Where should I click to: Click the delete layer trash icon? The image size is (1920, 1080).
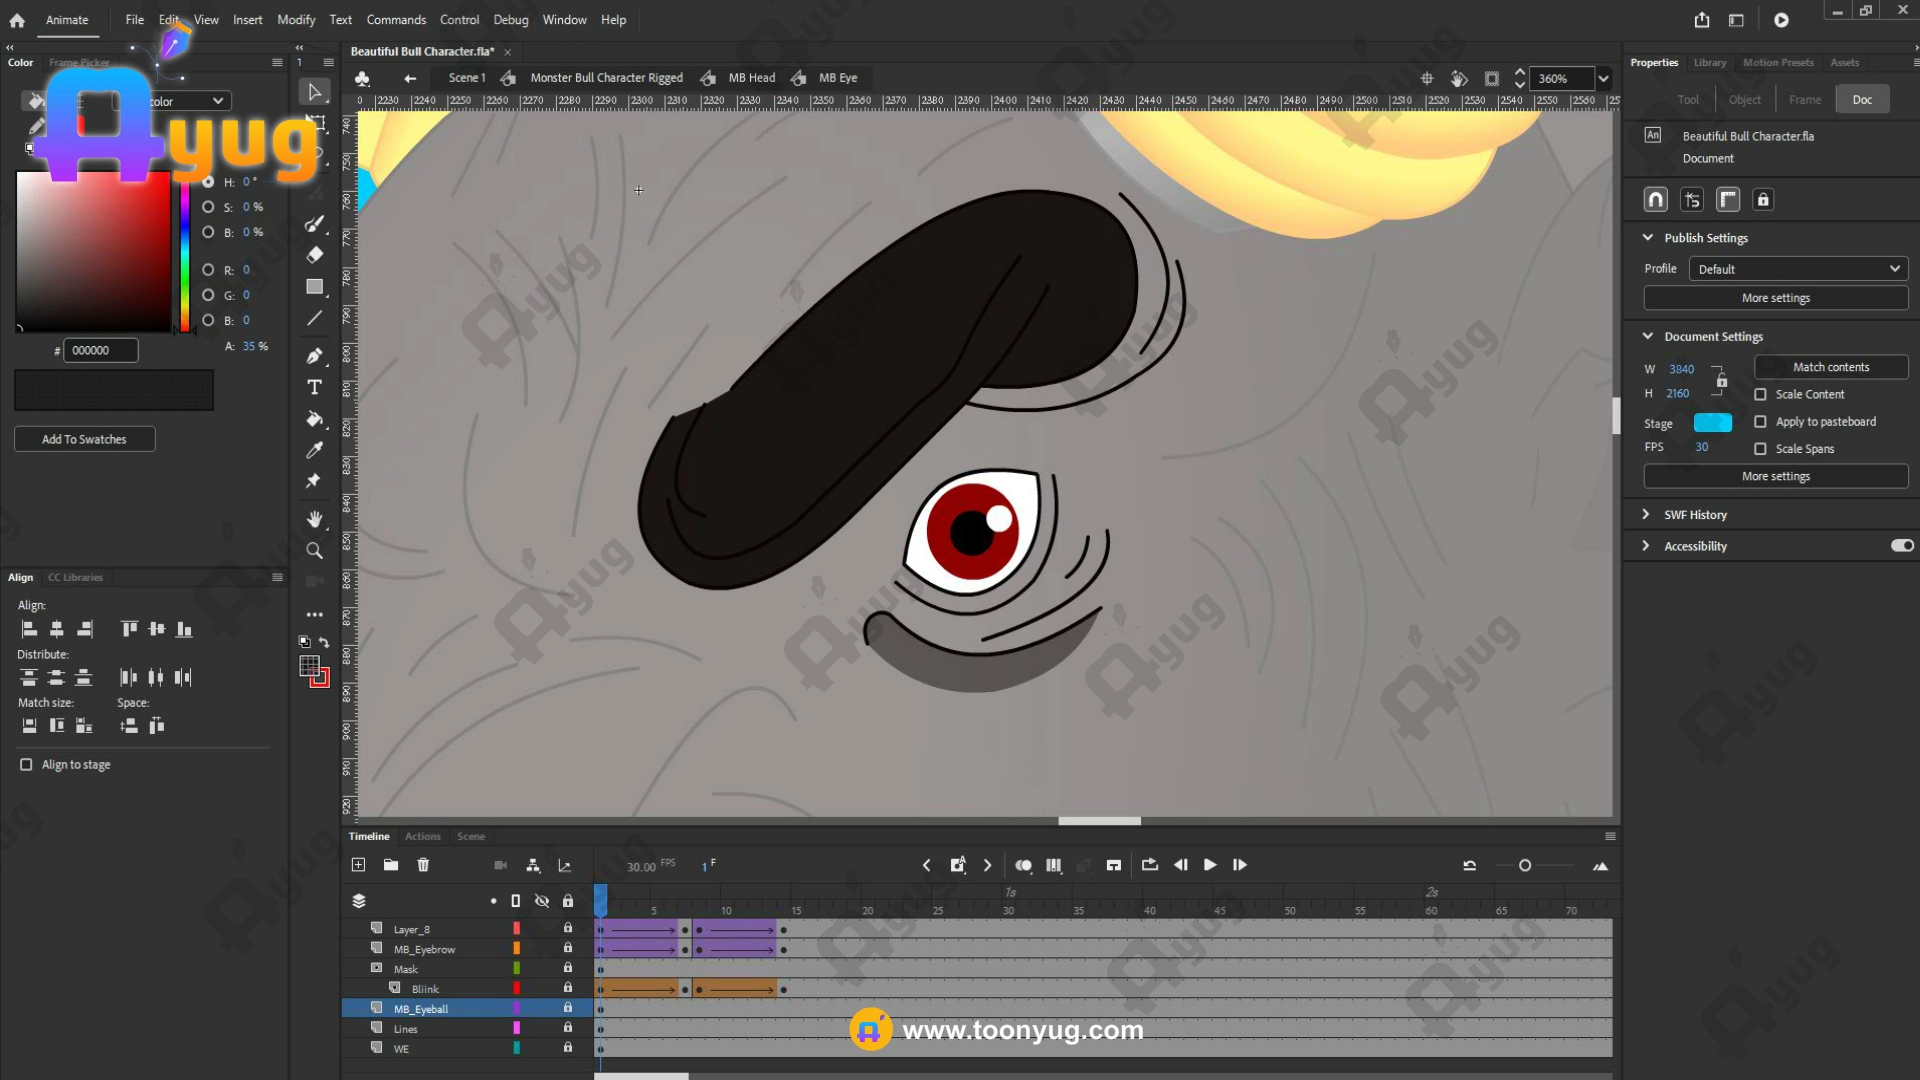423,865
